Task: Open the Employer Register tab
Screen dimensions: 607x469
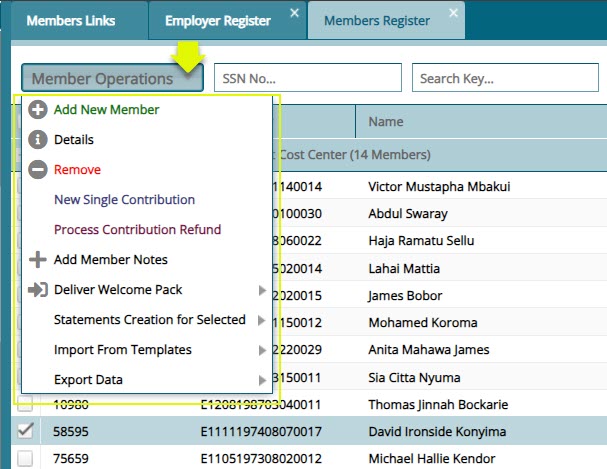Action: (217, 20)
